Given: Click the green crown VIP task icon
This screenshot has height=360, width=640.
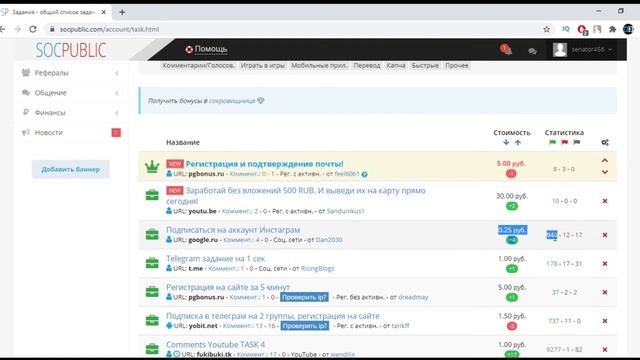Looking at the screenshot, I should [x=152, y=167].
